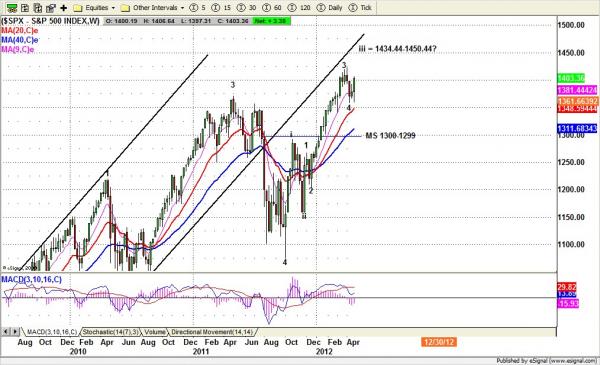
Task: Select the 30 minute interval
Action: click(x=247, y=8)
